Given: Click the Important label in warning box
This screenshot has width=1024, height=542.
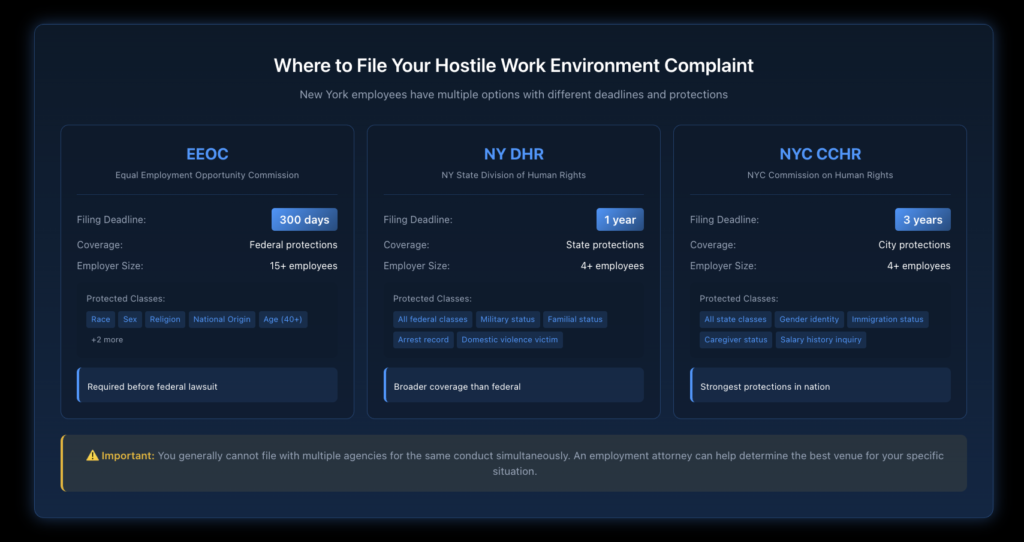Looking at the screenshot, I should tap(128, 455).
